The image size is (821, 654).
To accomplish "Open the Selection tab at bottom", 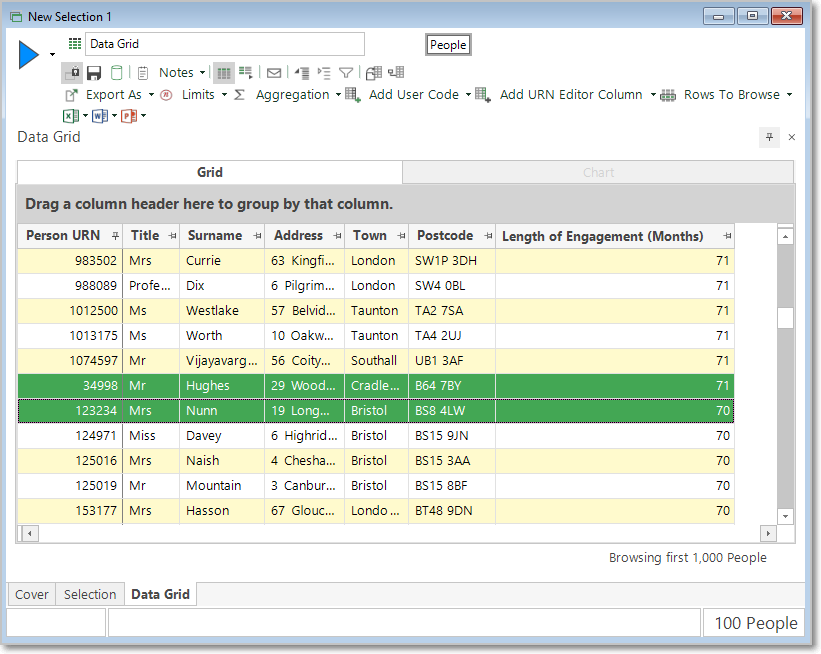I will tap(90, 594).
